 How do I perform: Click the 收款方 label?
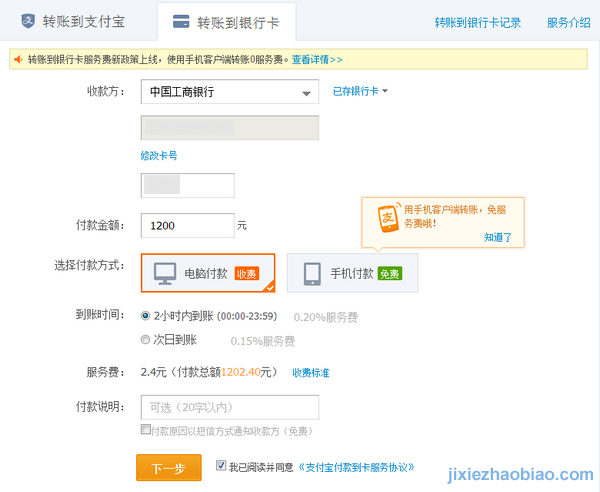coord(106,91)
